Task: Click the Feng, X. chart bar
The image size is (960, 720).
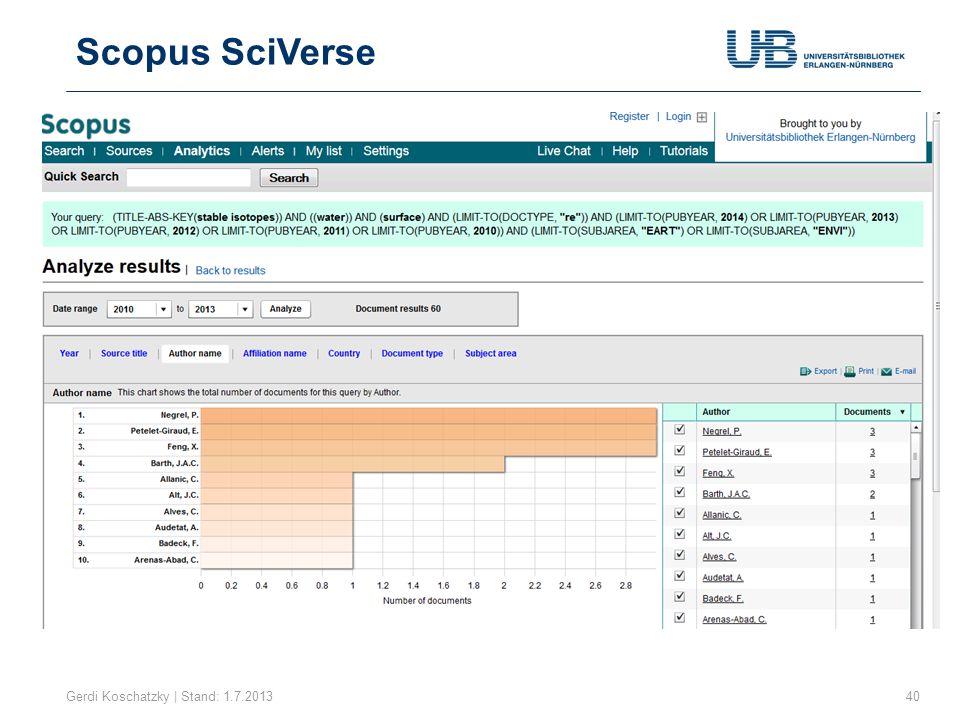Action: pyautogui.click(x=429, y=448)
